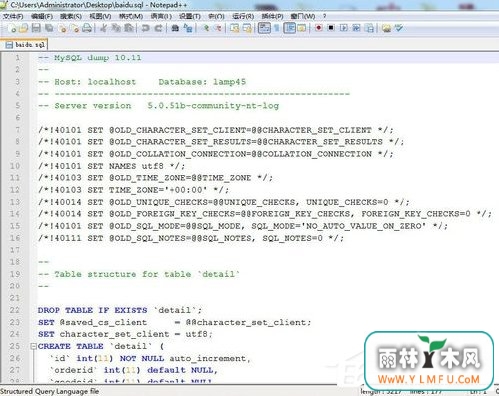Start macro recording with red dot icon
The height and width of the screenshot is (396, 499).
tap(319, 28)
